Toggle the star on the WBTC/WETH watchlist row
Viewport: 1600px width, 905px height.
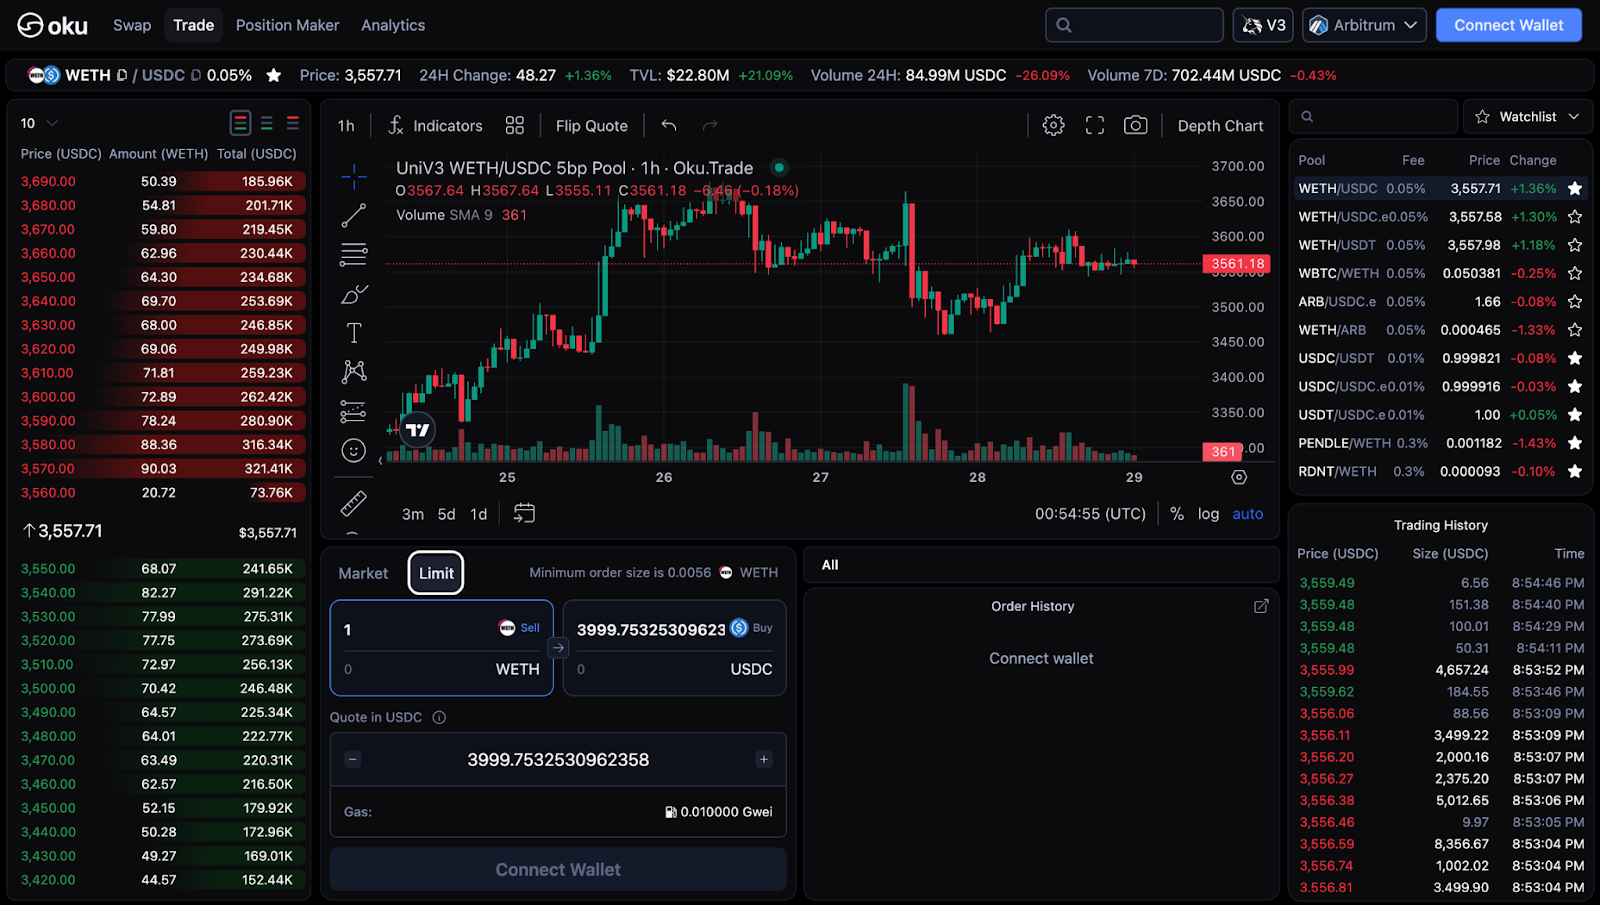coord(1574,272)
